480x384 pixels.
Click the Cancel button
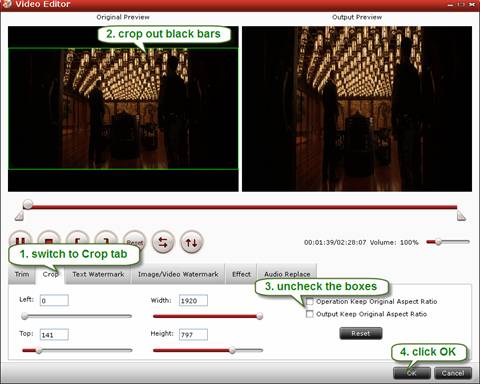453,373
